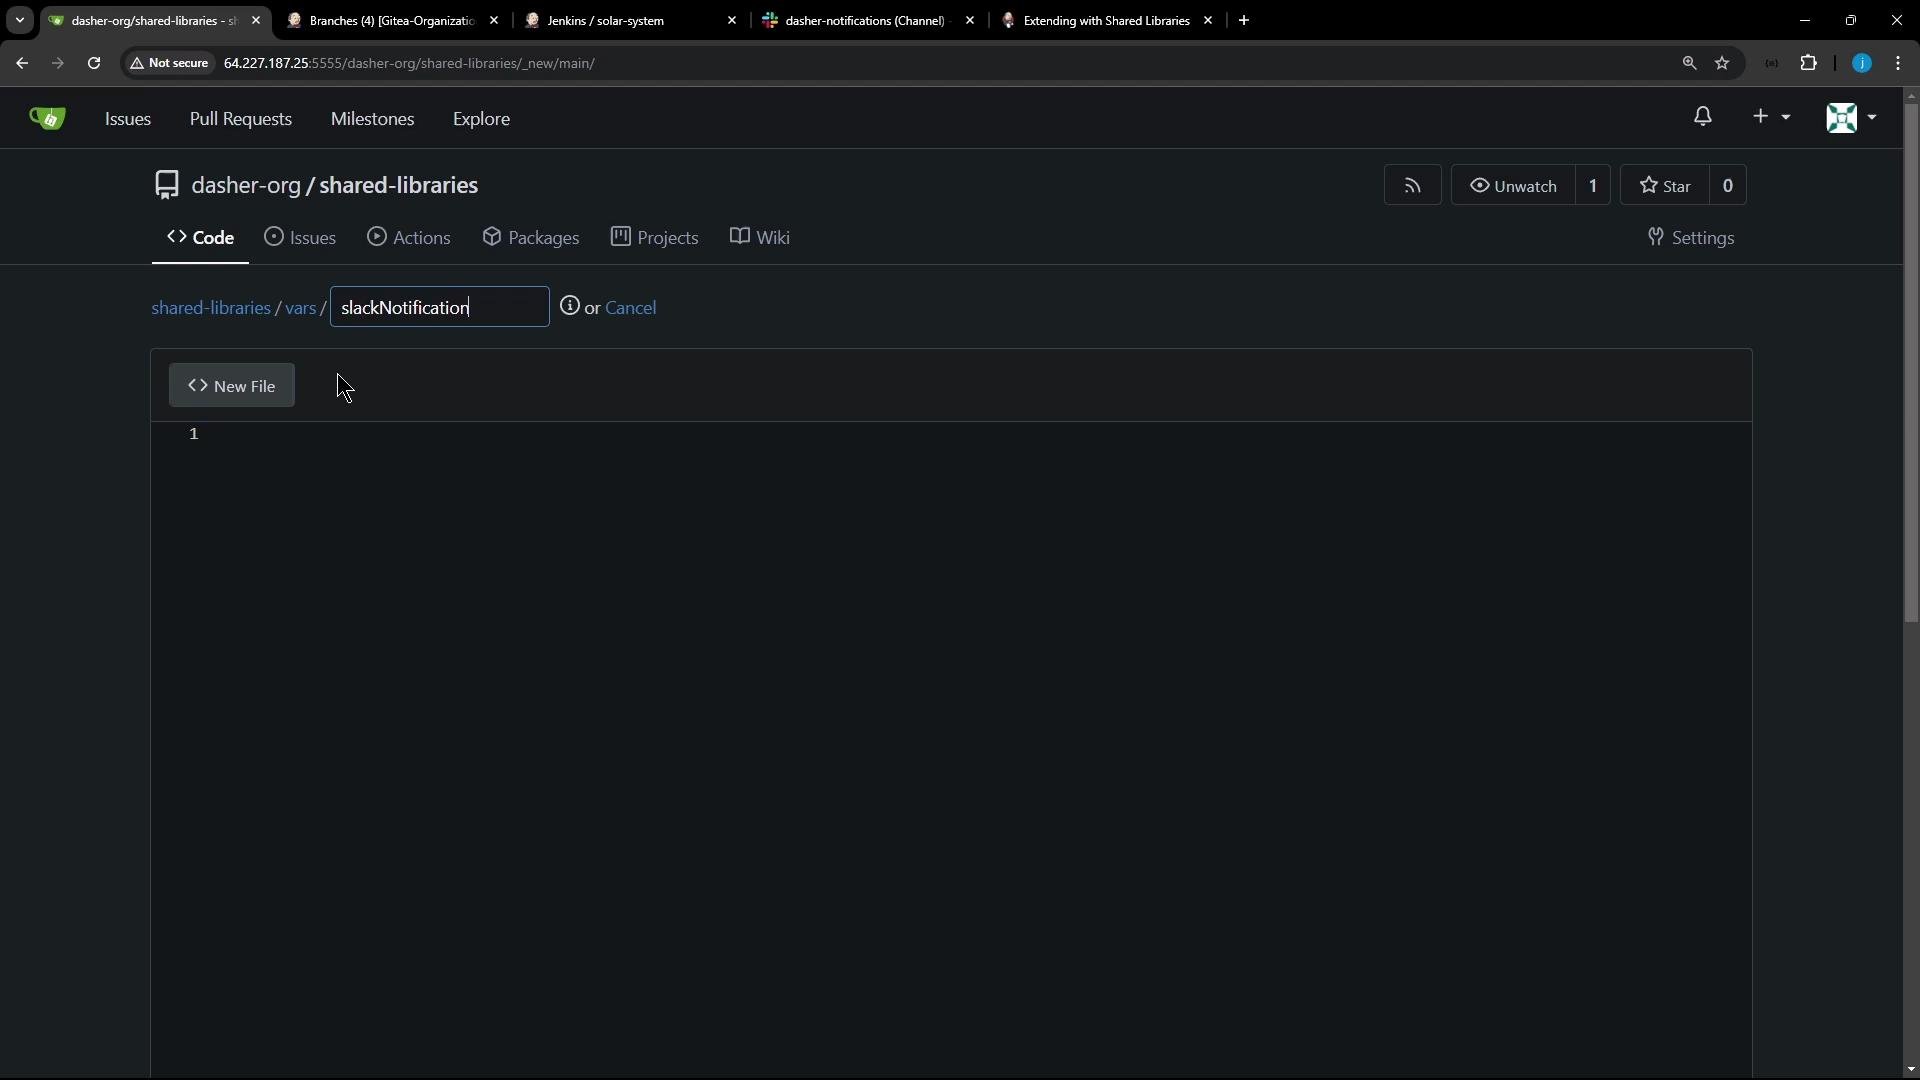
Task: Open the Packages tab
Action: pos(531,237)
